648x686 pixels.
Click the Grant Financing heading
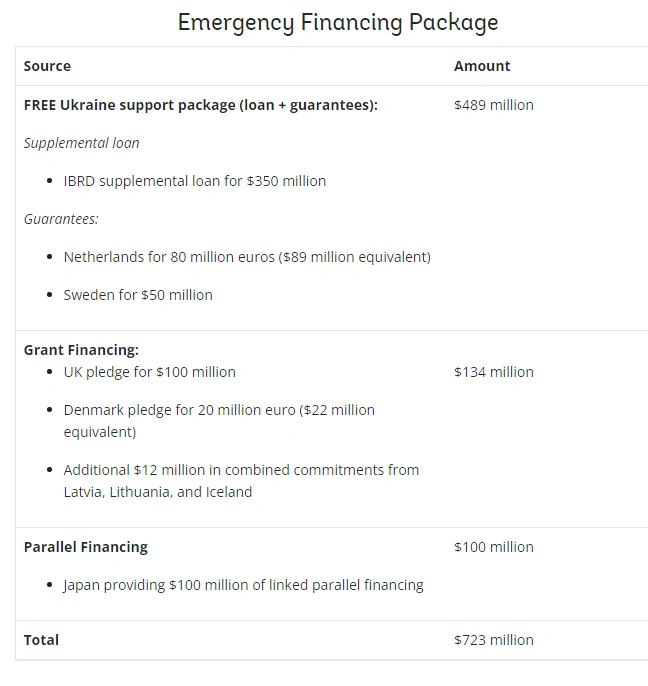[x=81, y=350]
